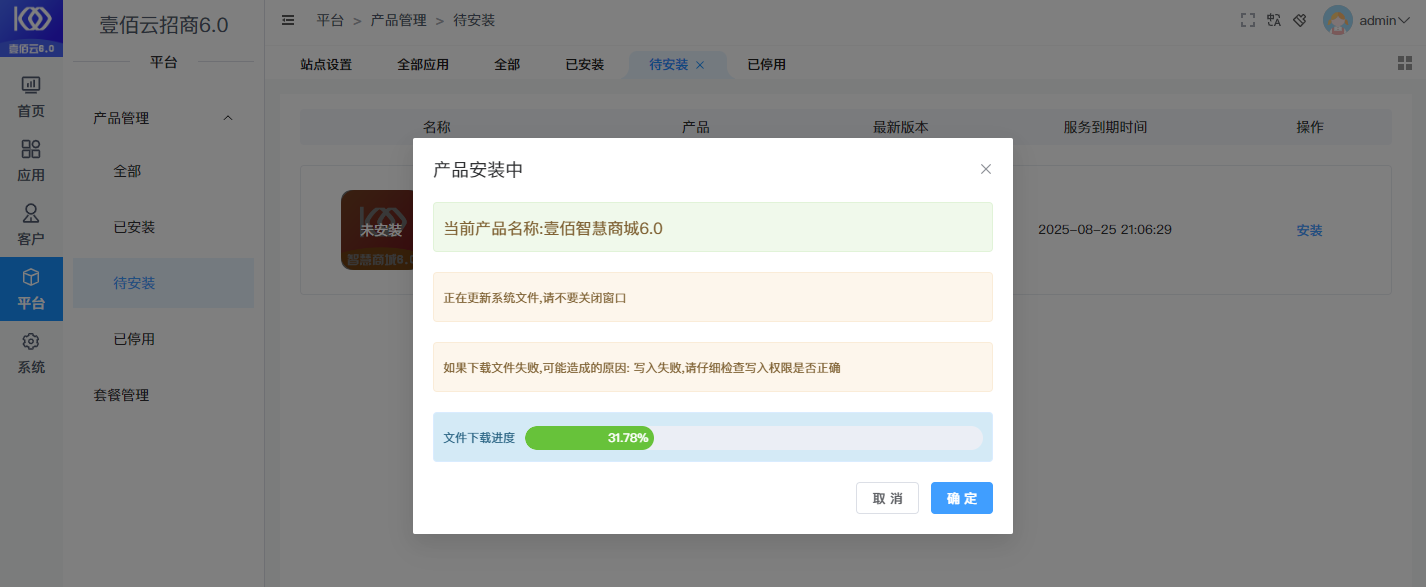Screen dimensions: 1426x587
Task: Collapse the 产品管理 menu group
Action: (163, 118)
